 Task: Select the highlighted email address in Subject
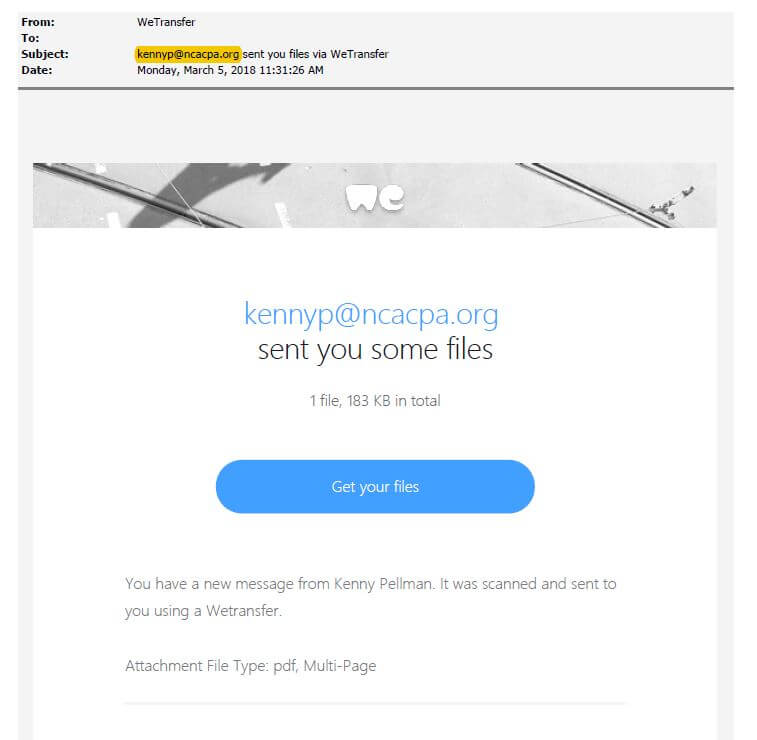(187, 54)
